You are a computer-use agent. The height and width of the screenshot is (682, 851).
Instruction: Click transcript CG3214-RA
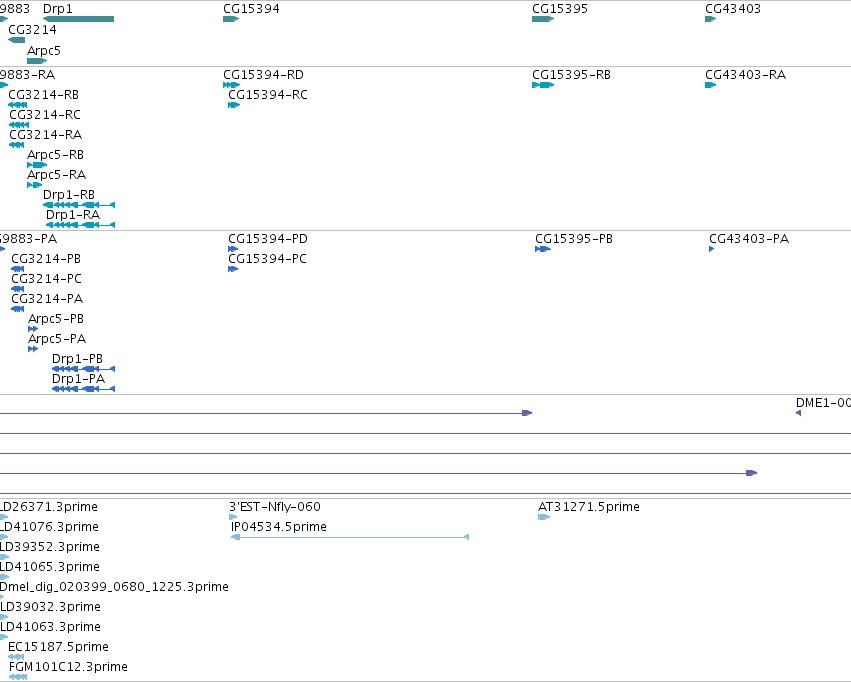coord(46,135)
